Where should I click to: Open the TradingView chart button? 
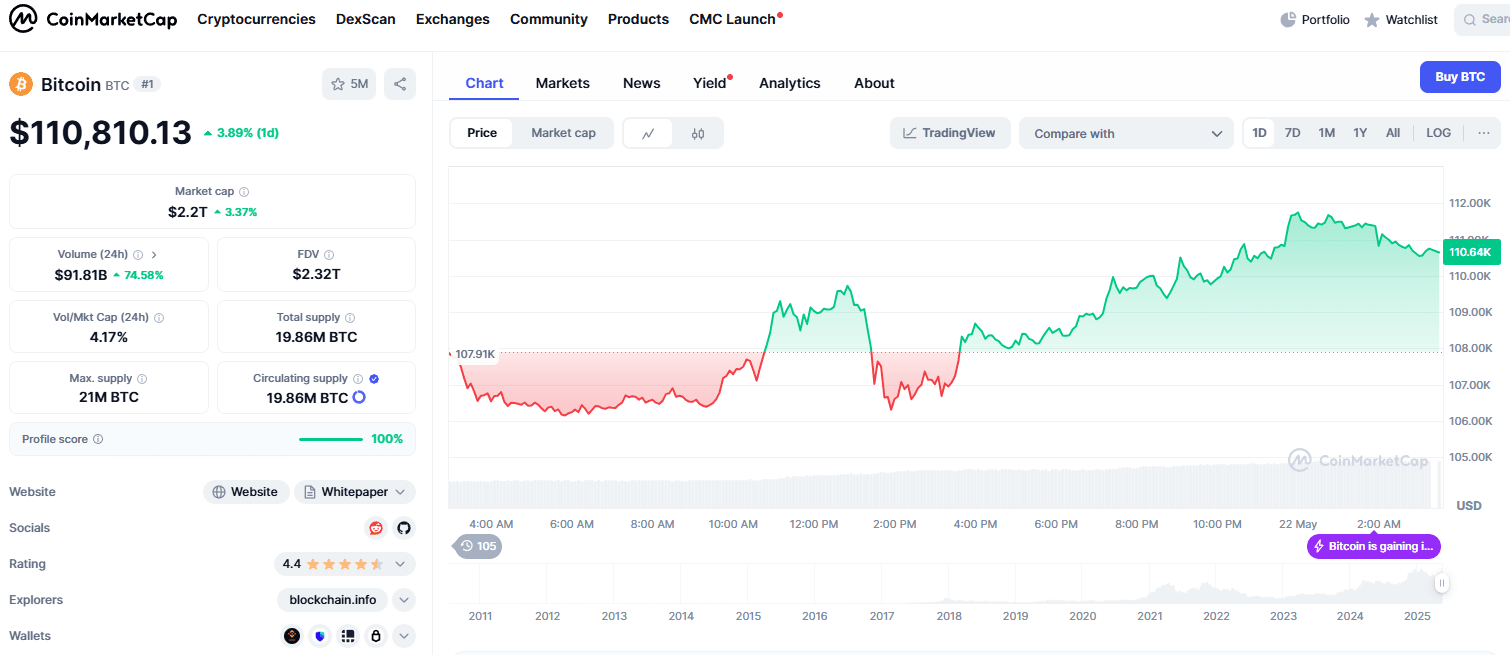[x=950, y=133]
